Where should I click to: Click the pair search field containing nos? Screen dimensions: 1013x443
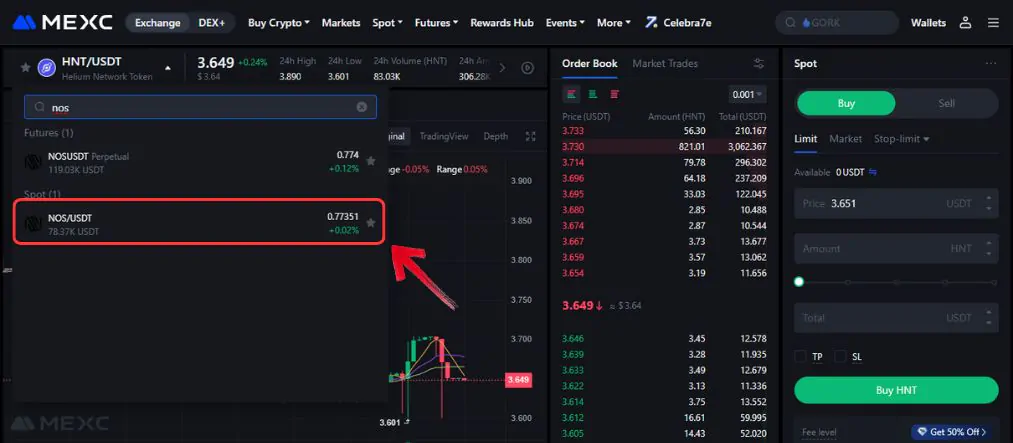pos(200,107)
